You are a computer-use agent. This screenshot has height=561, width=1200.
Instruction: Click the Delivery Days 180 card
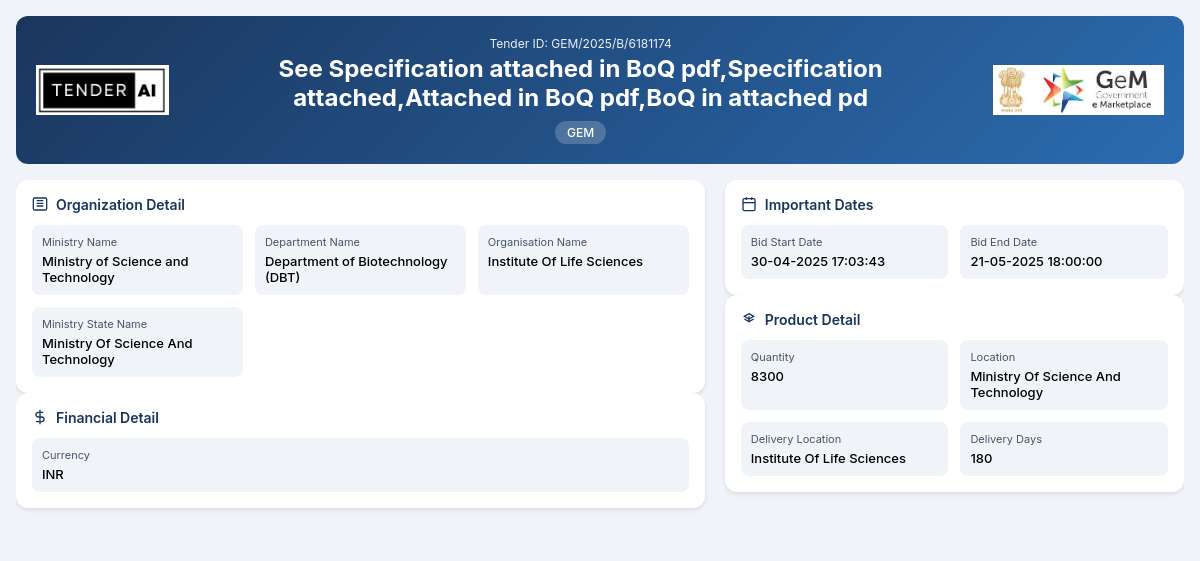(x=1064, y=449)
